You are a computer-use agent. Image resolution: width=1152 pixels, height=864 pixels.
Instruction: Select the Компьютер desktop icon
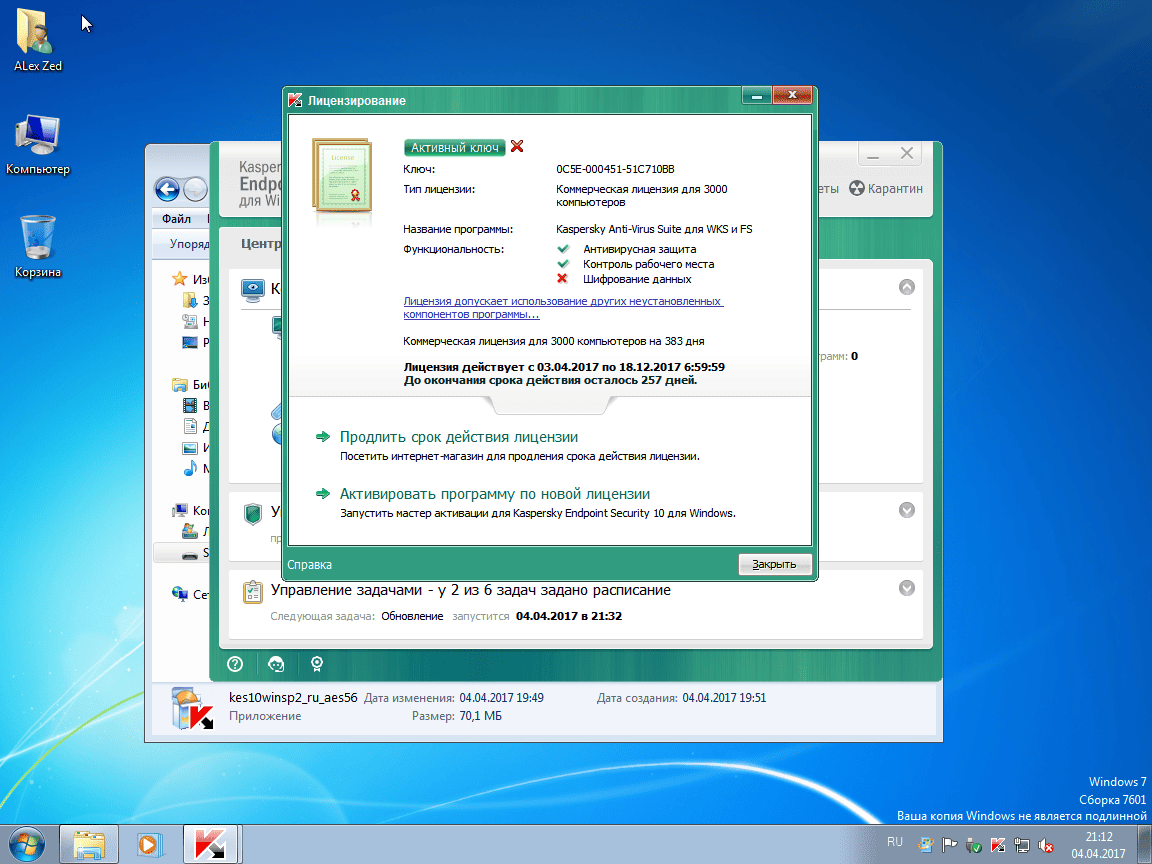click(37, 145)
